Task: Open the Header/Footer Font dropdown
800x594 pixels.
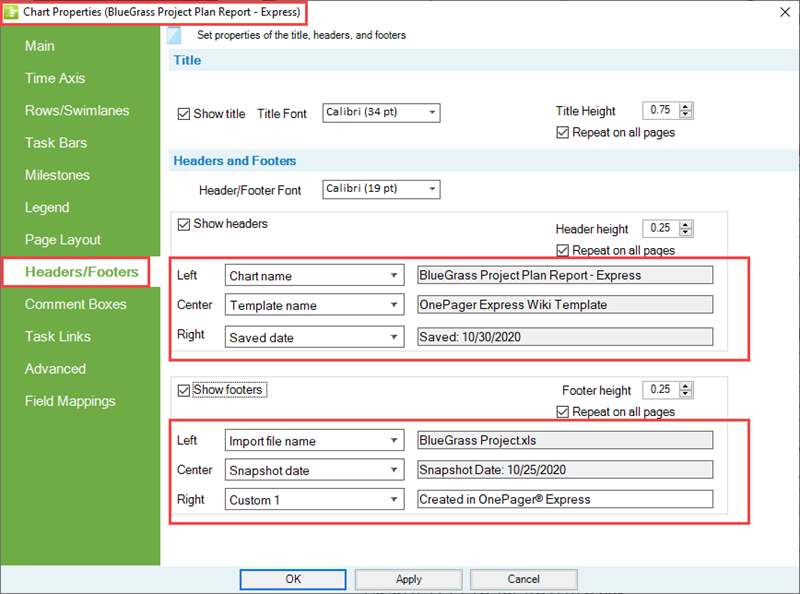Action: 381,189
